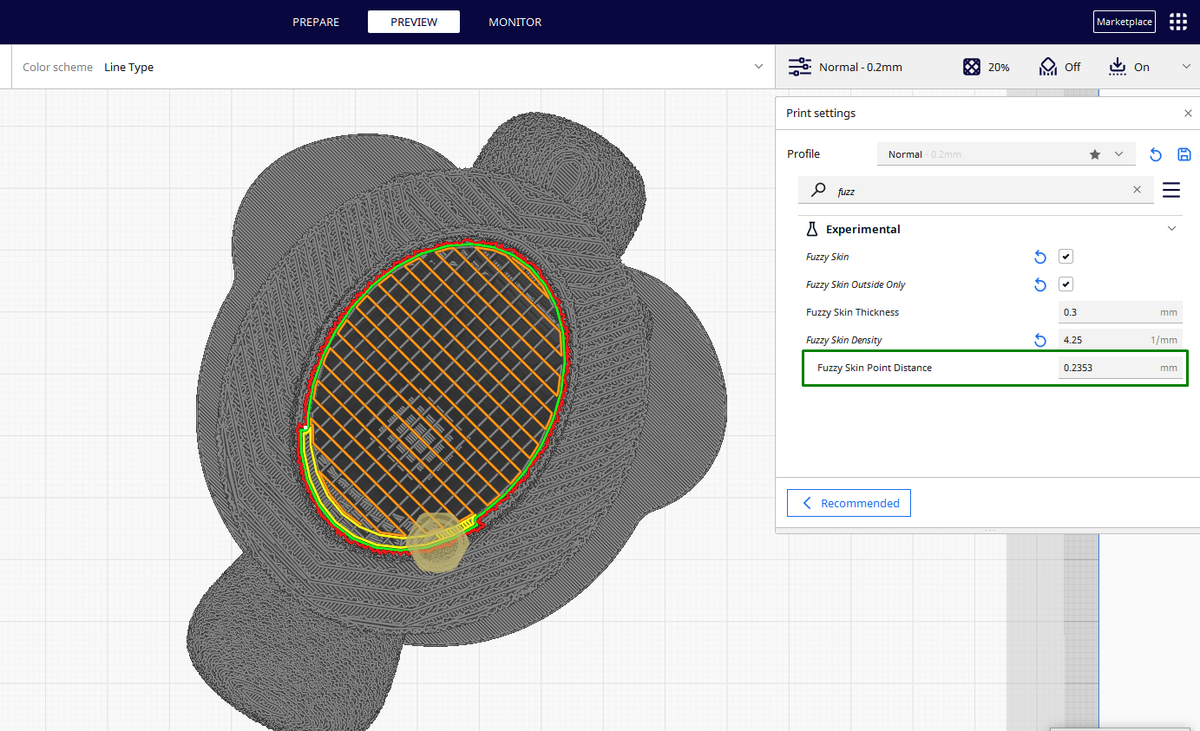Click the 20% infill density icon
This screenshot has width=1200, height=731.
971,66
